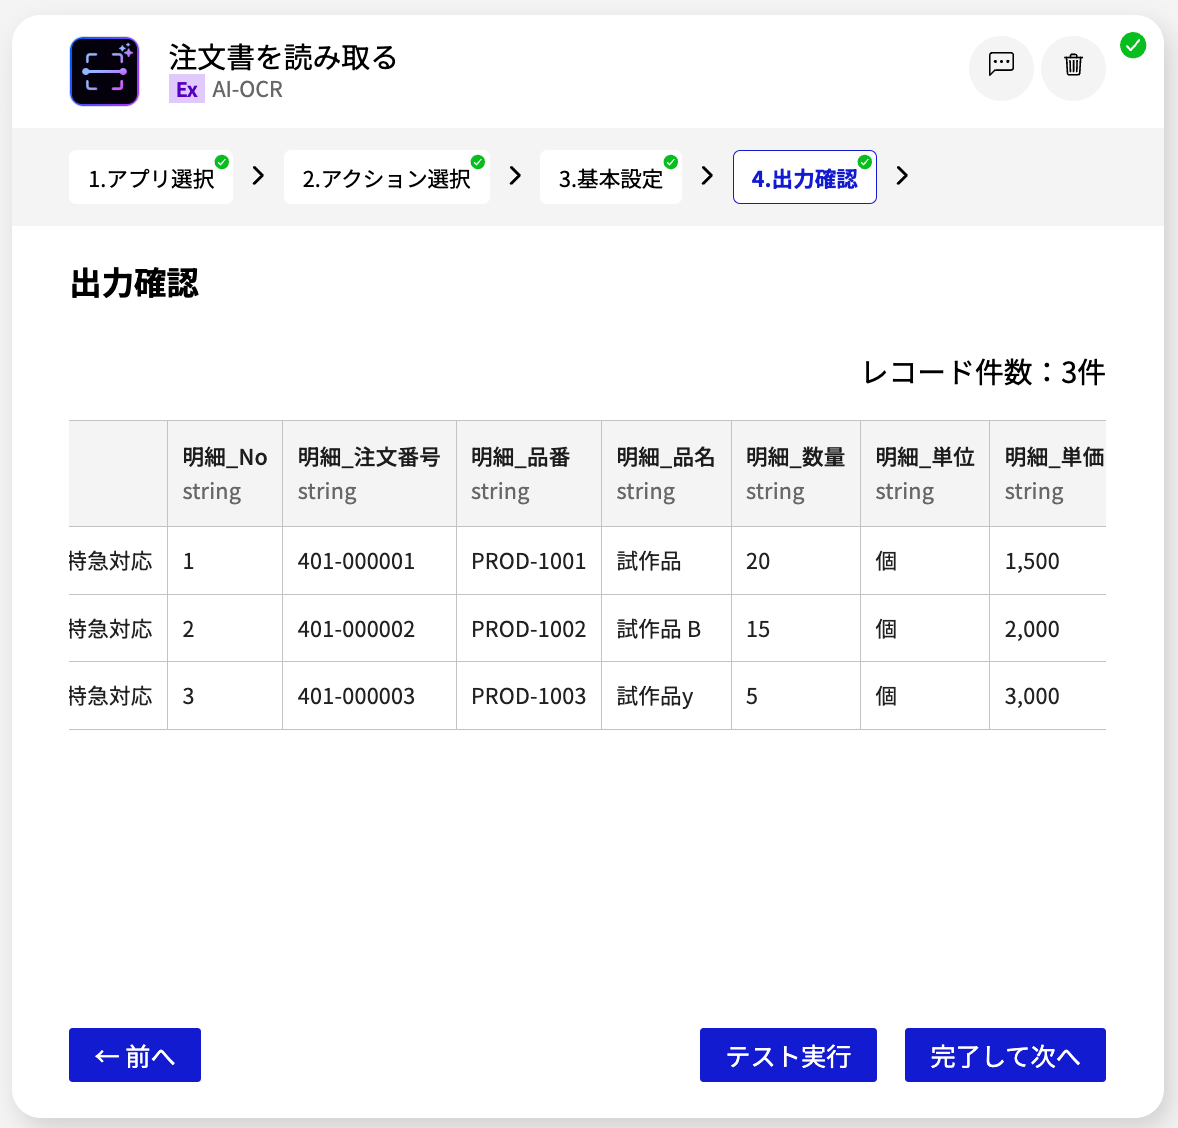Go to step 3.基本設定
Screen dimensions: 1178x1128
point(611,177)
